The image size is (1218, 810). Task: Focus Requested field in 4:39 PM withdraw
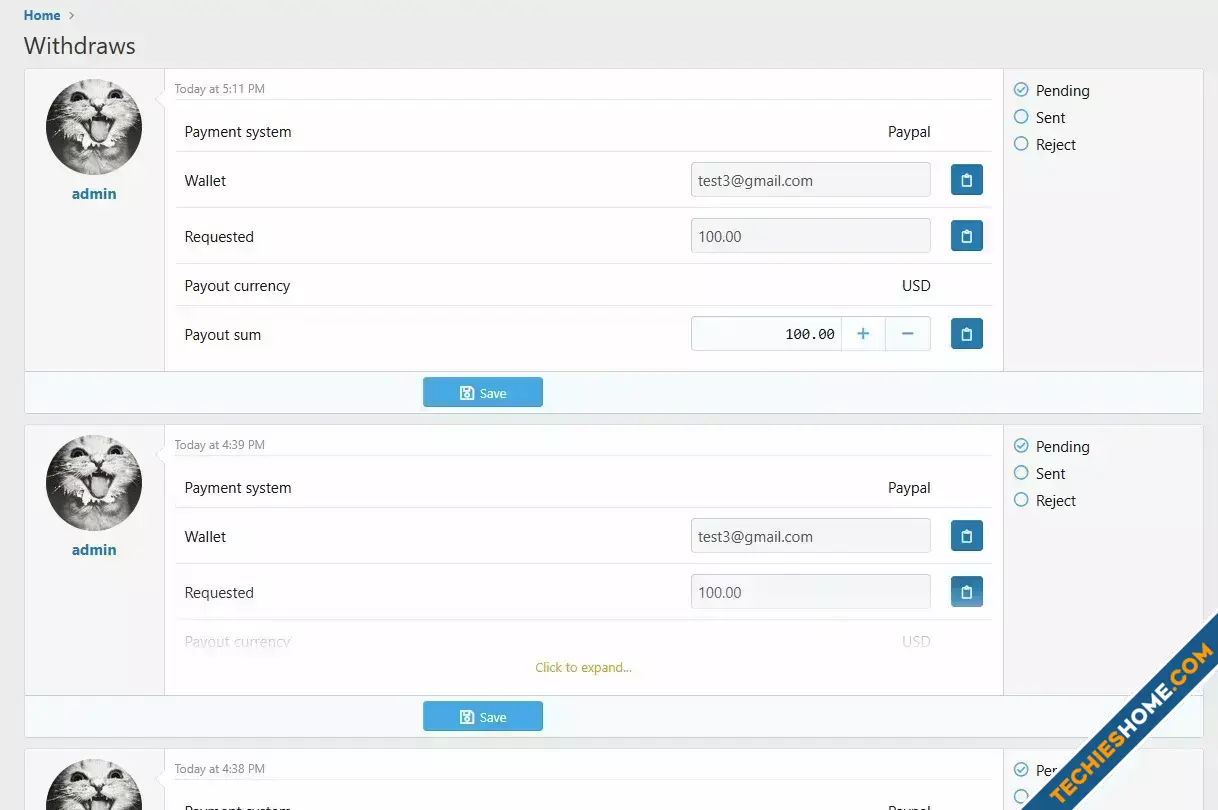(x=811, y=592)
